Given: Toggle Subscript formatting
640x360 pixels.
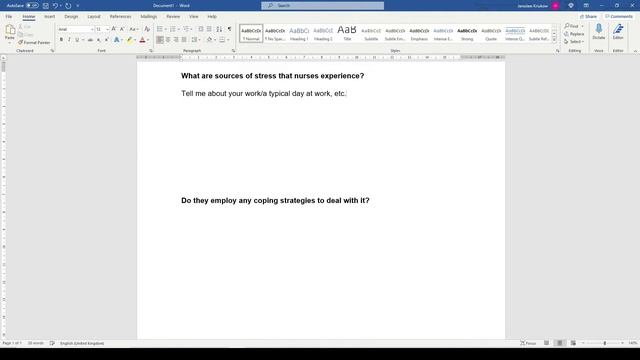Looking at the screenshot, I should coord(98,40).
